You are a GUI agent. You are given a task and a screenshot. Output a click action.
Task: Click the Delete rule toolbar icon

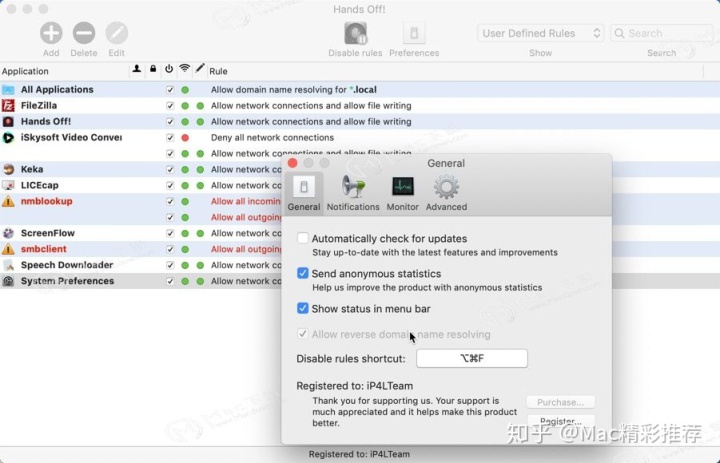click(84, 34)
